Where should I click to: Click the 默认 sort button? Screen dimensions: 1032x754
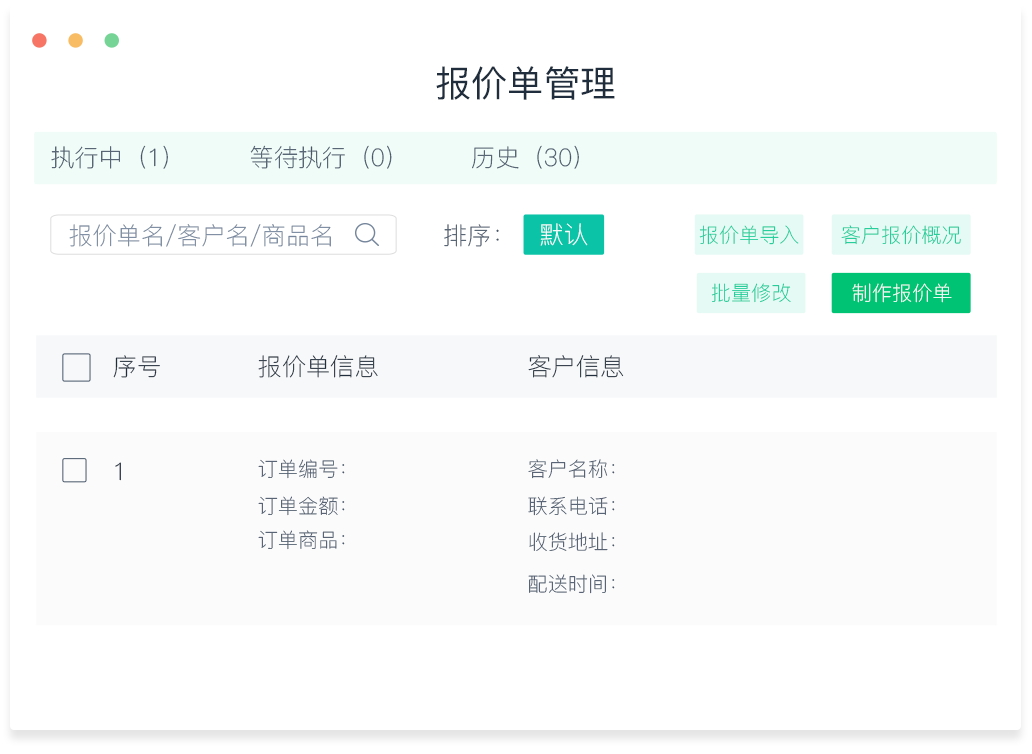(x=563, y=234)
